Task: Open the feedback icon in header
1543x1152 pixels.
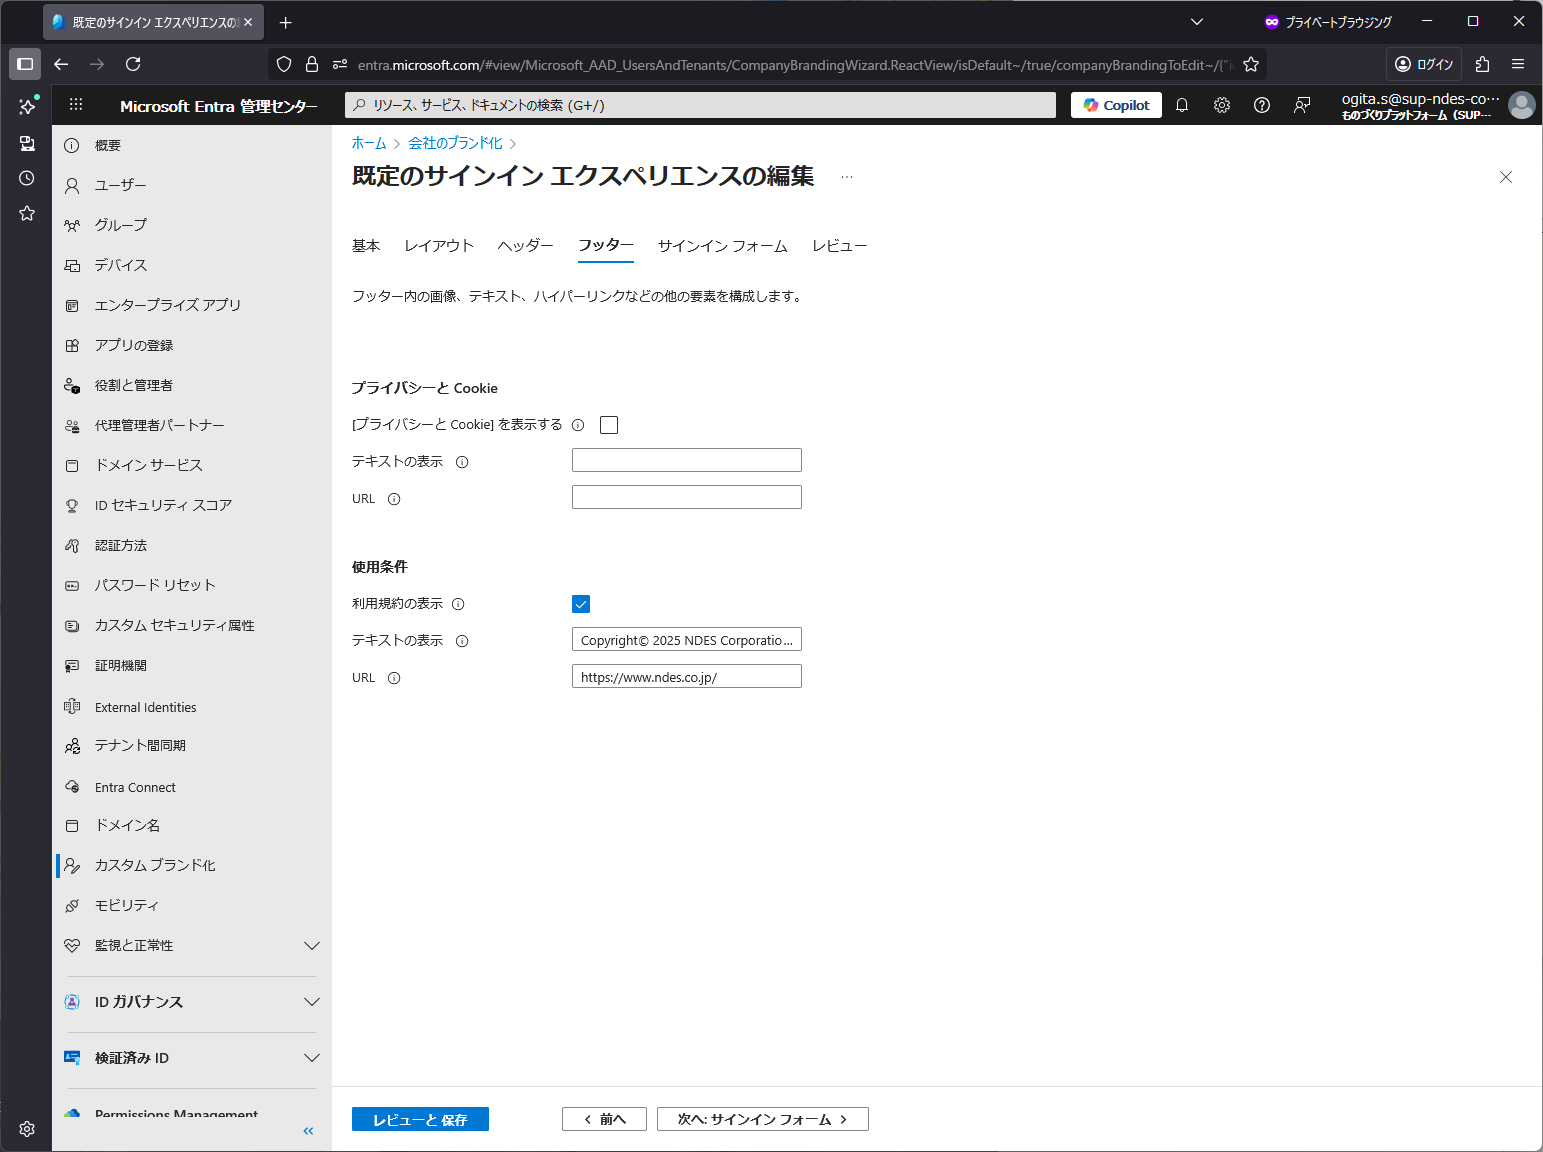Action: coord(1302,105)
